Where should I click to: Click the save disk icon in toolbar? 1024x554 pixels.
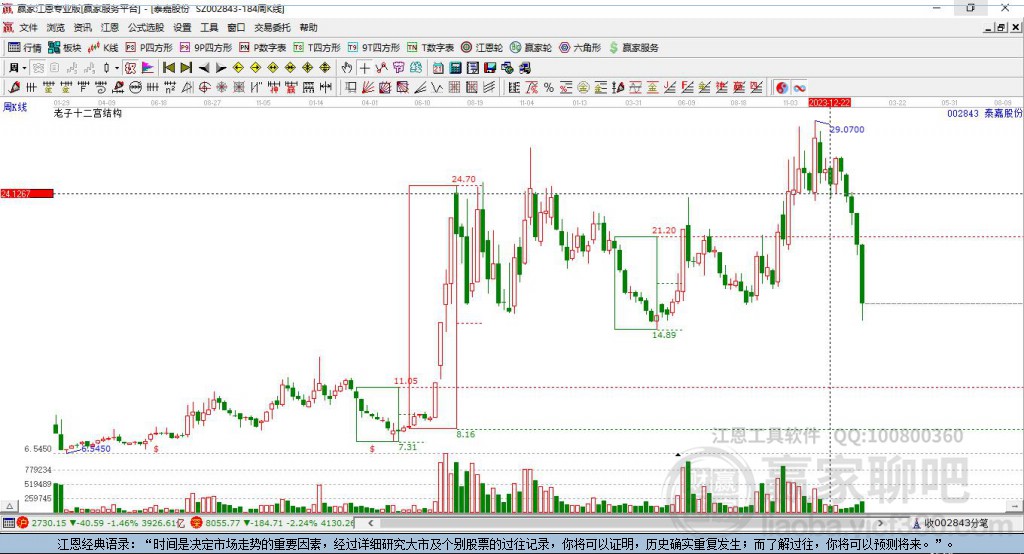tap(490, 68)
